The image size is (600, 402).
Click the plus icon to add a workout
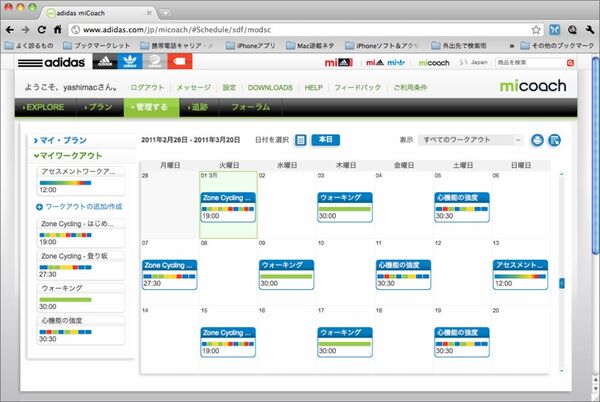[x=39, y=207]
